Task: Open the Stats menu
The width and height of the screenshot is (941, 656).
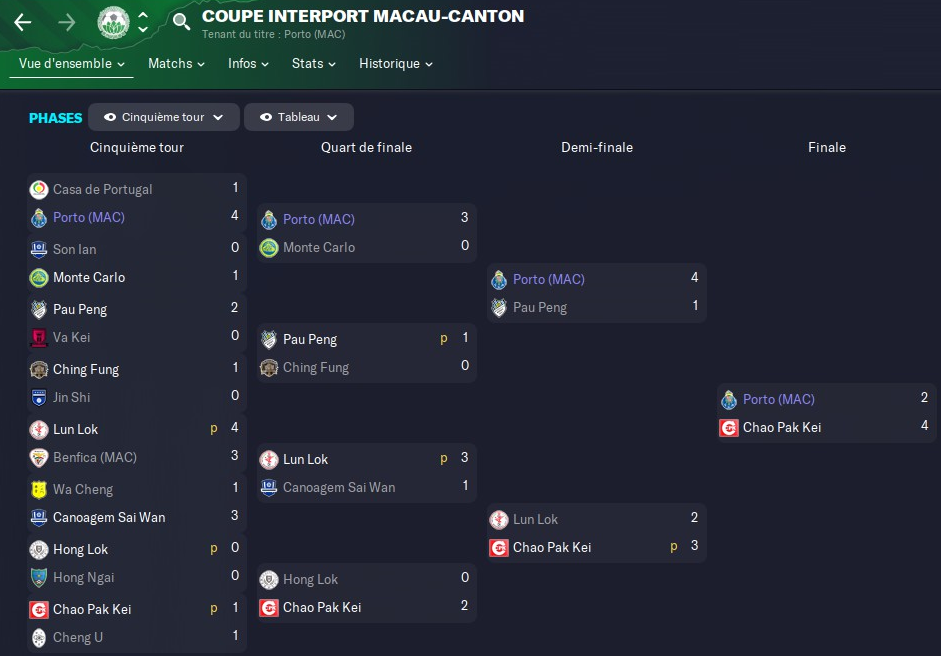Action: pos(313,64)
